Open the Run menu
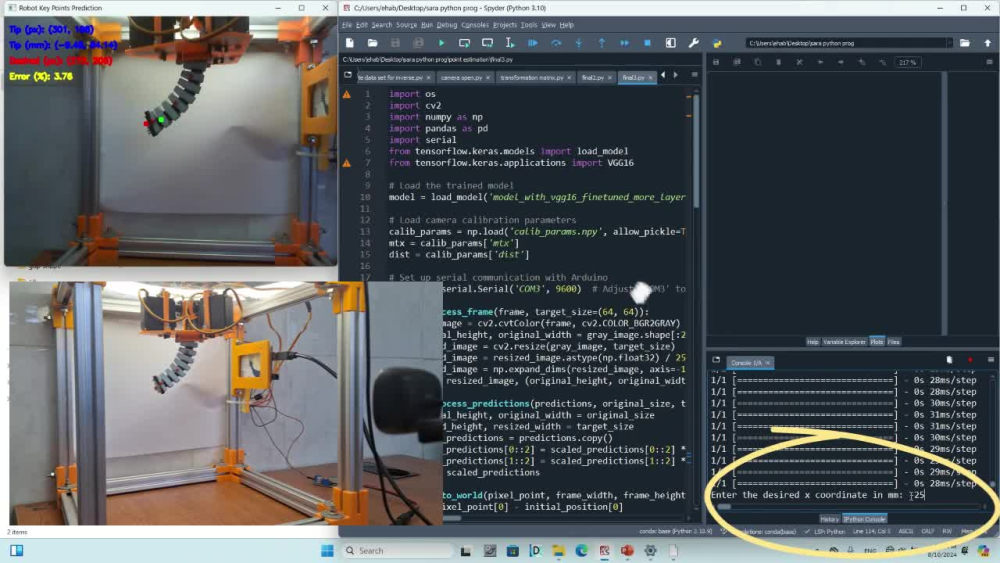This screenshot has width=1000, height=563. [427, 25]
